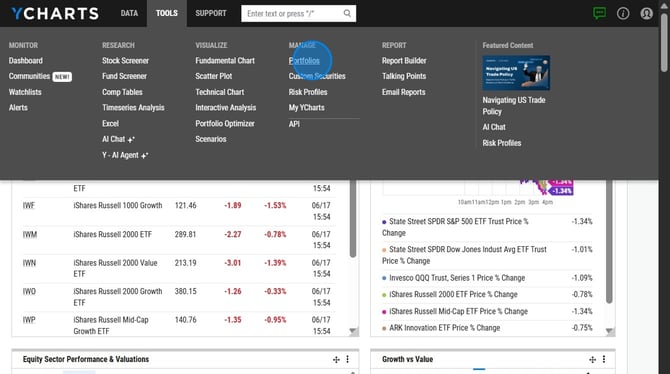Open the TOOLS menu
The width and height of the screenshot is (670, 374).
167,13
